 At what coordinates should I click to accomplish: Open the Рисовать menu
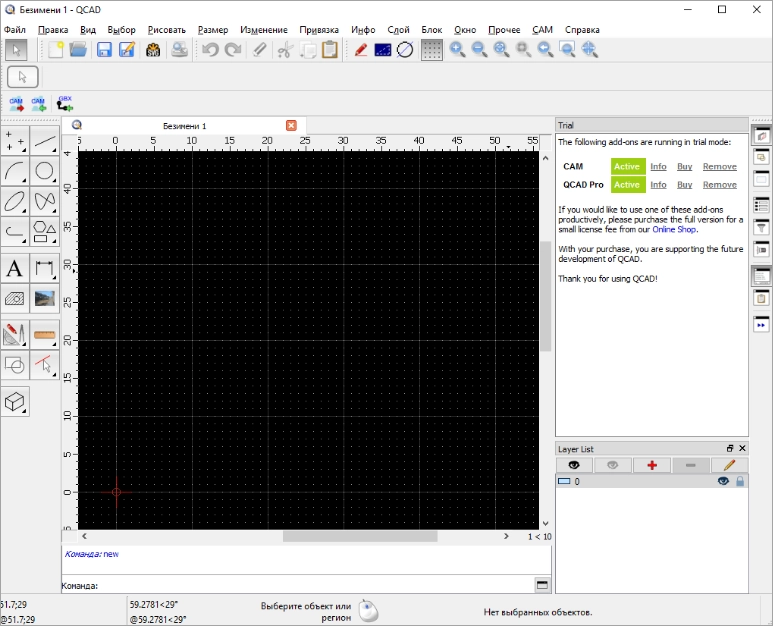(x=167, y=30)
